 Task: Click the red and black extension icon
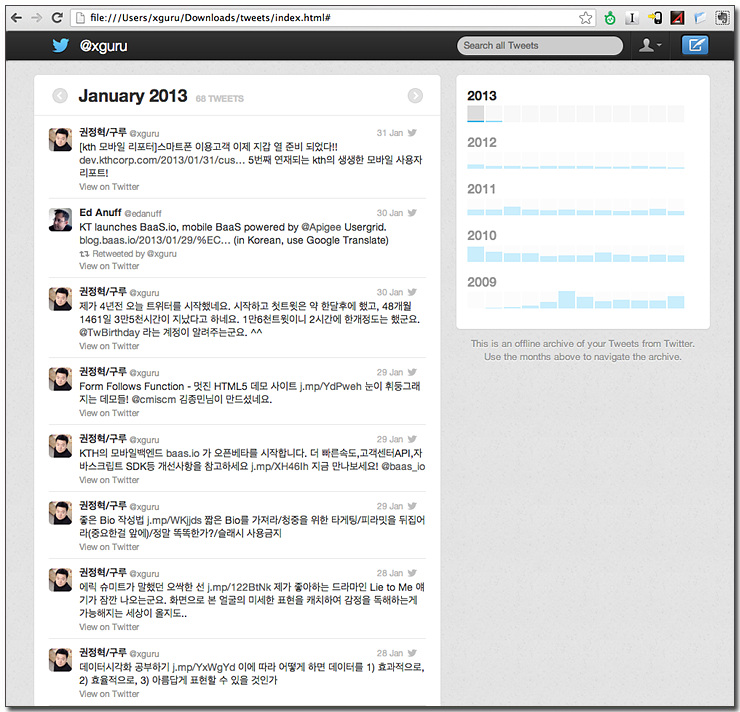[677, 18]
